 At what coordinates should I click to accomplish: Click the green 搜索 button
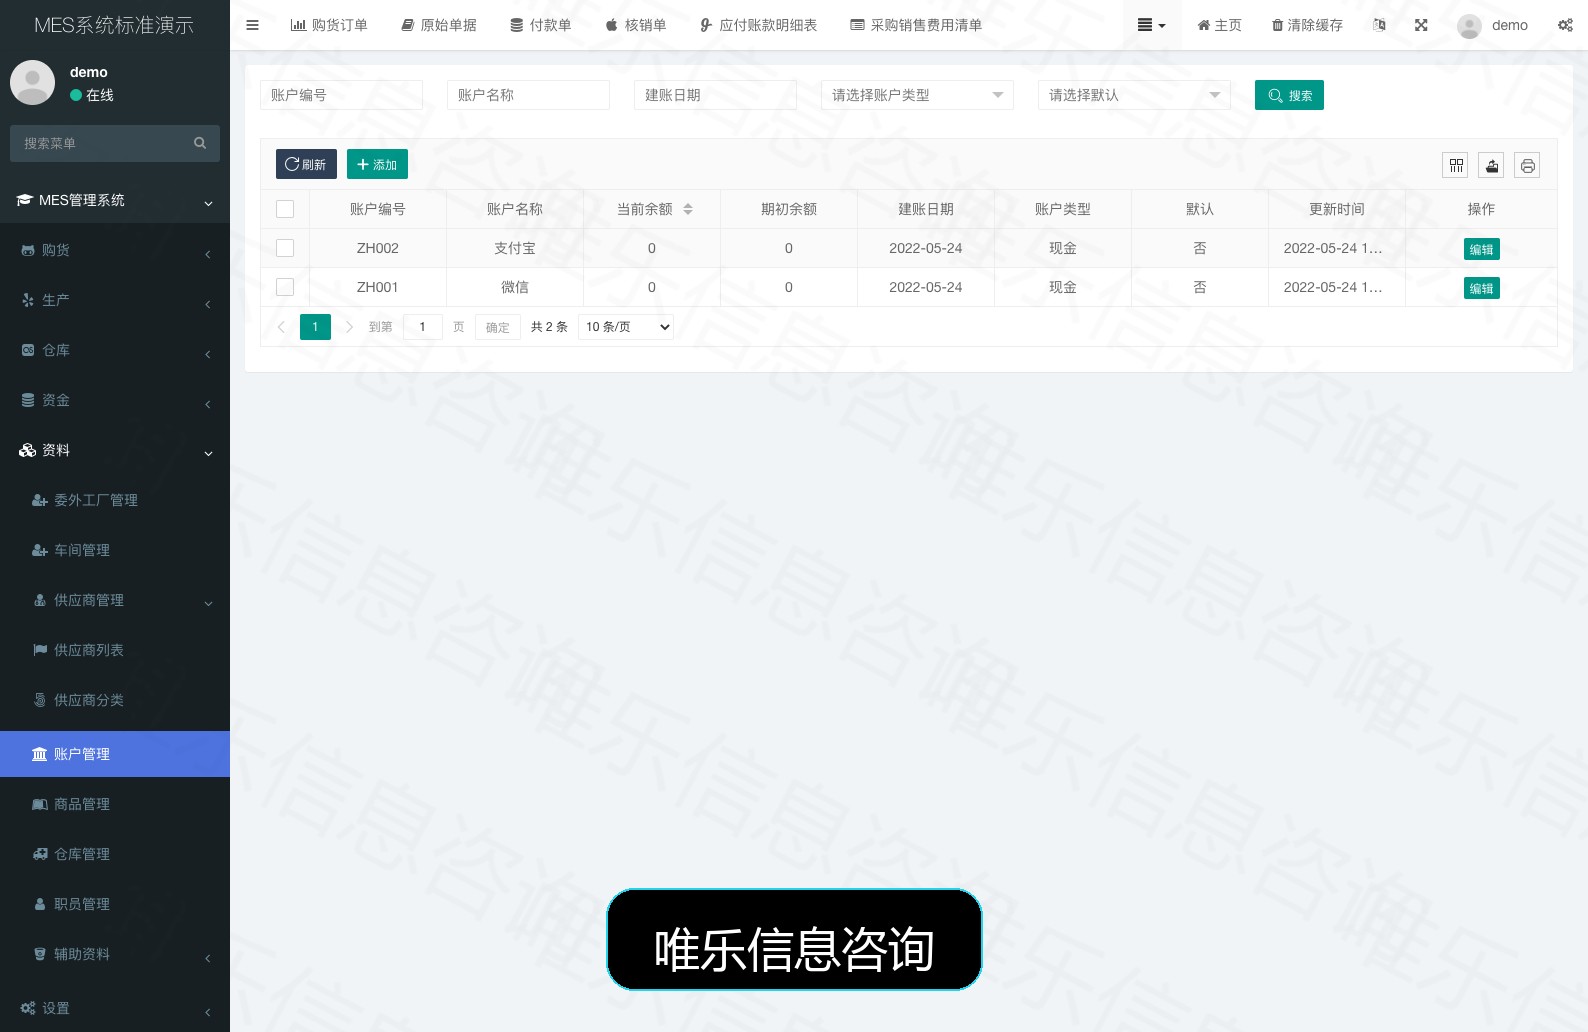click(x=1289, y=95)
